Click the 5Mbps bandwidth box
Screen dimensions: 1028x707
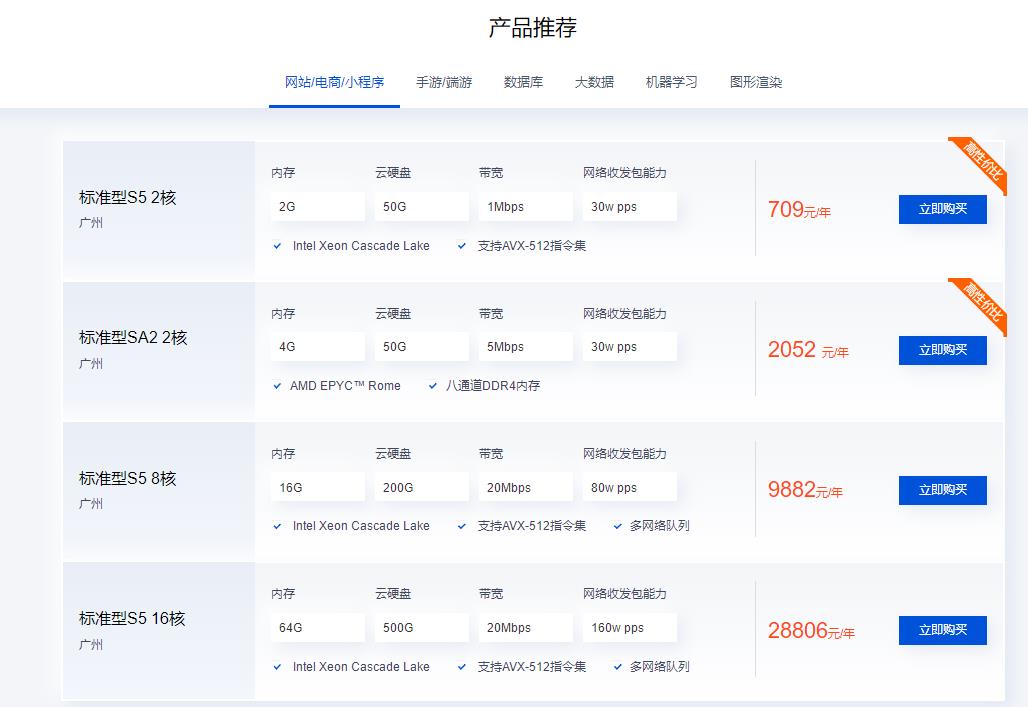coord(526,347)
